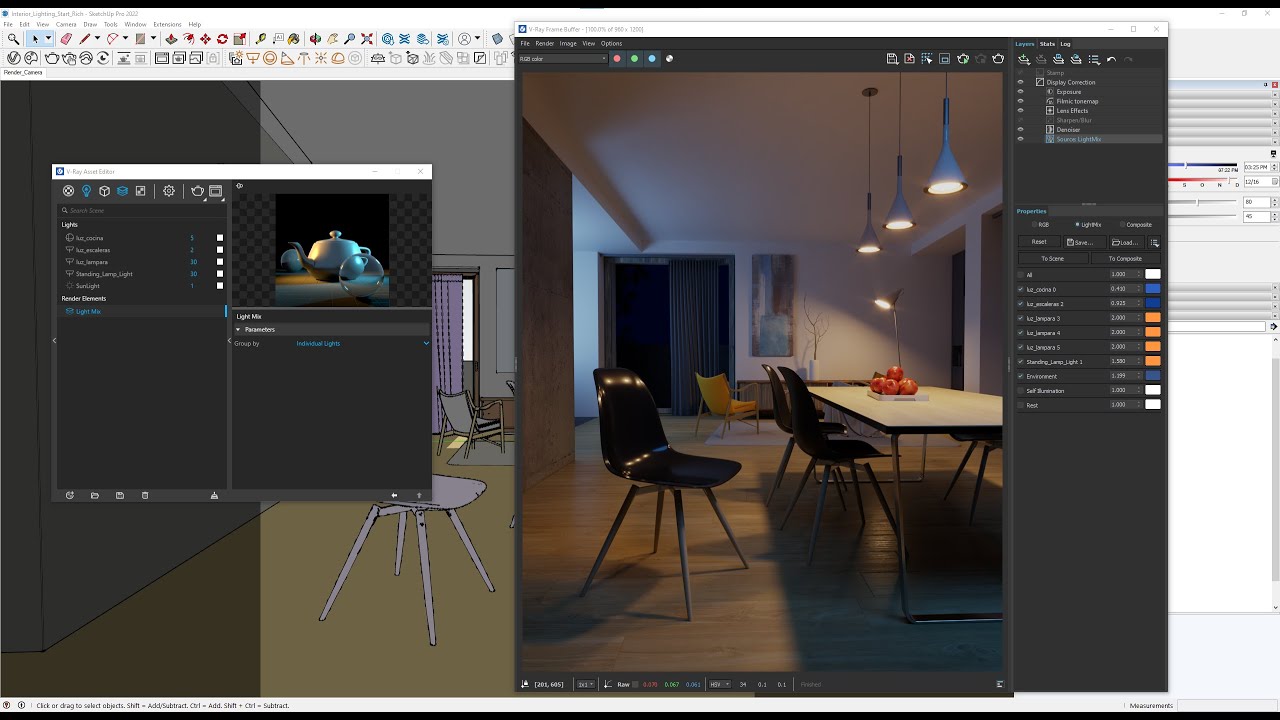Choose the Push/Pull tool in SketchUp
The height and width of the screenshot is (720, 1280).
pos(172,39)
